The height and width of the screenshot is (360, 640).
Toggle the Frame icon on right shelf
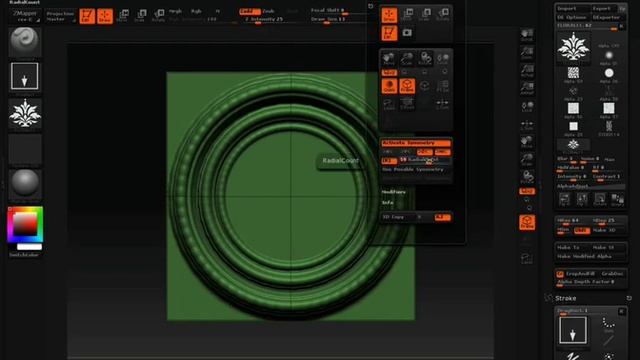527,222
